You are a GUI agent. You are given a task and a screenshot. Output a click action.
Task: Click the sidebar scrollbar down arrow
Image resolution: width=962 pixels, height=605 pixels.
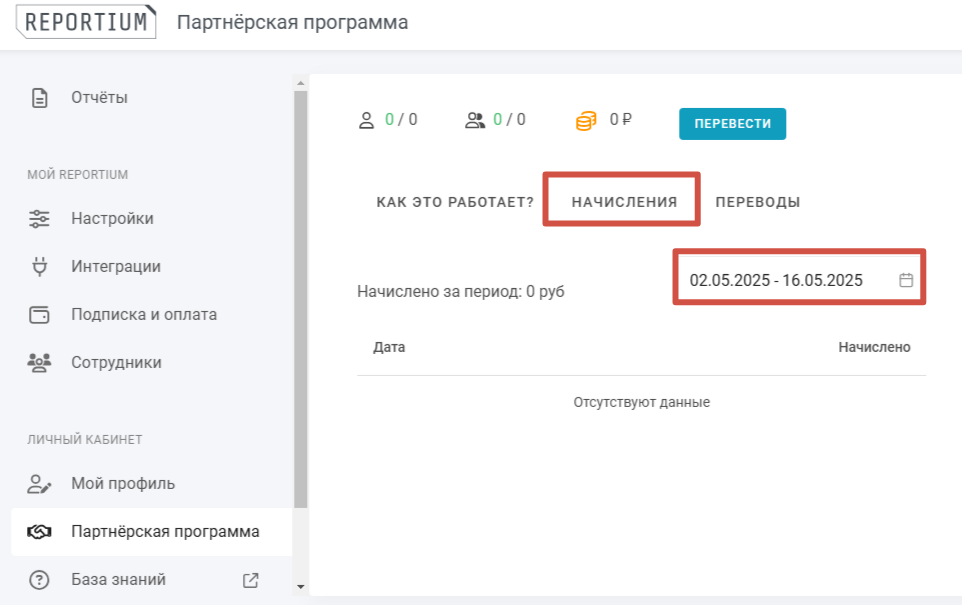[x=300, y=586]
